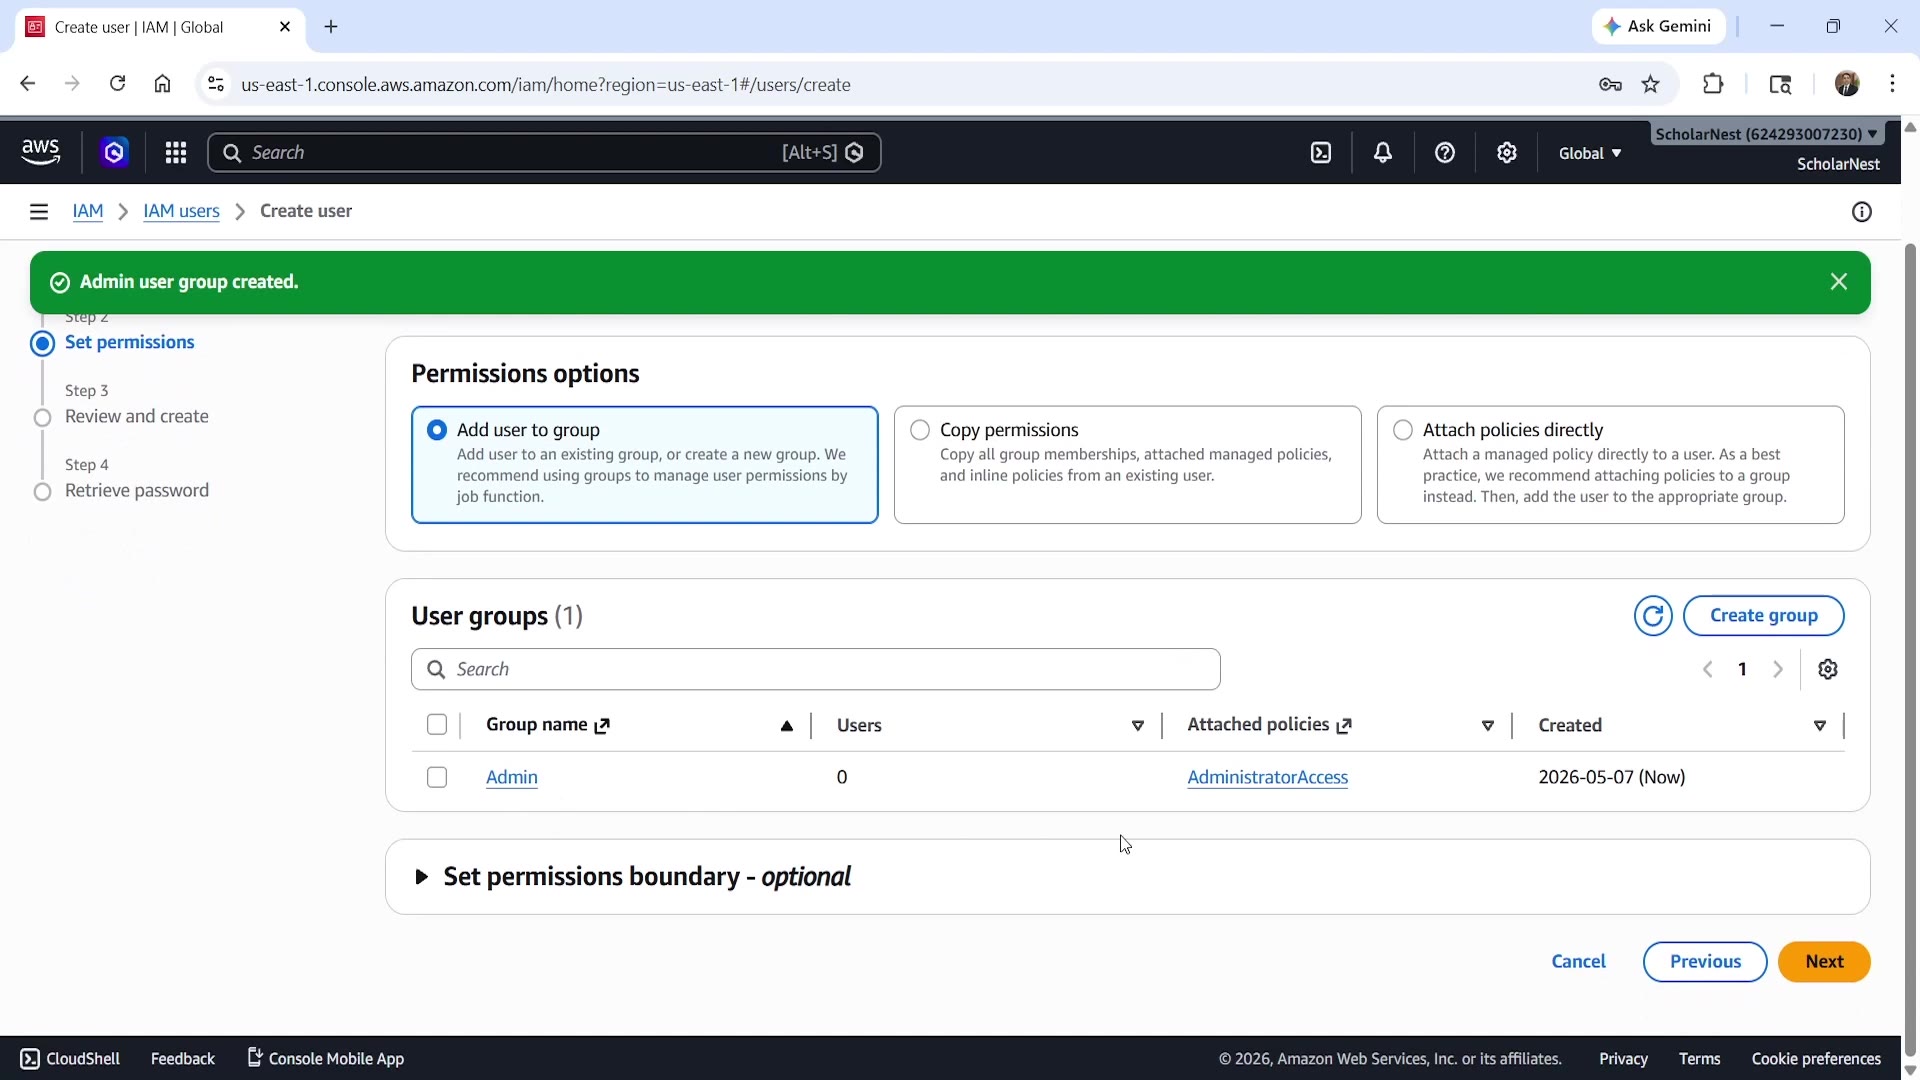Check the Admin group checkbox

[437, 777]
